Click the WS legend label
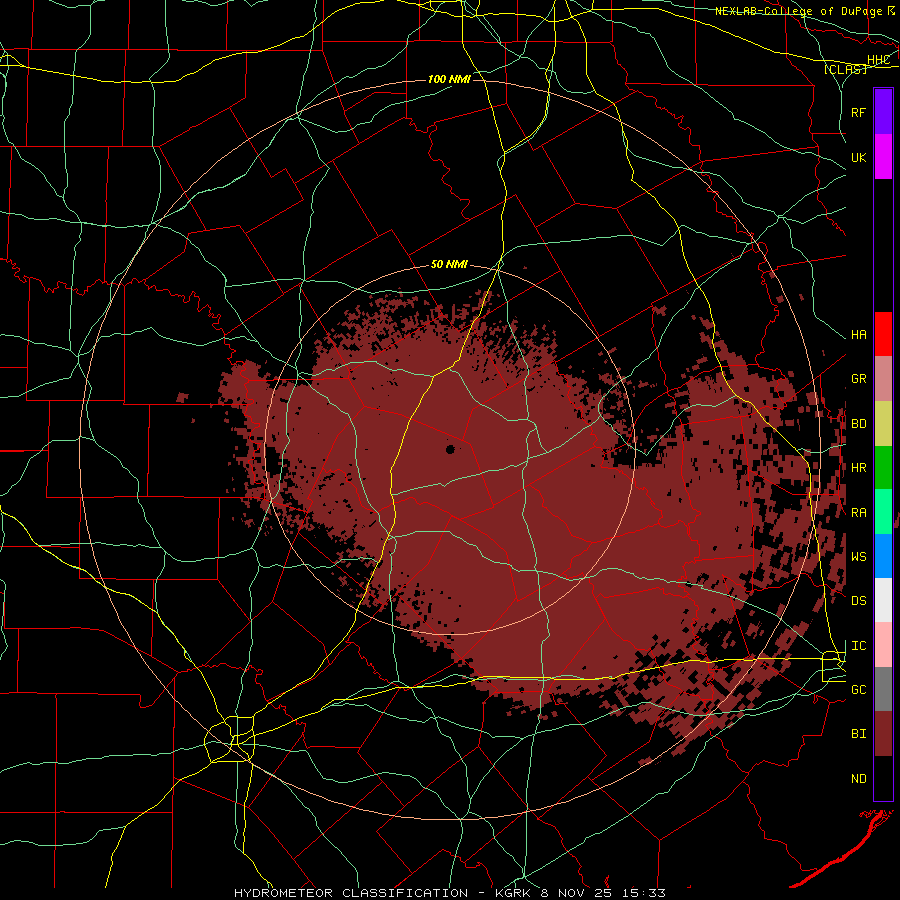This screenshot has width=900, height=900. [x=858, y=557]
